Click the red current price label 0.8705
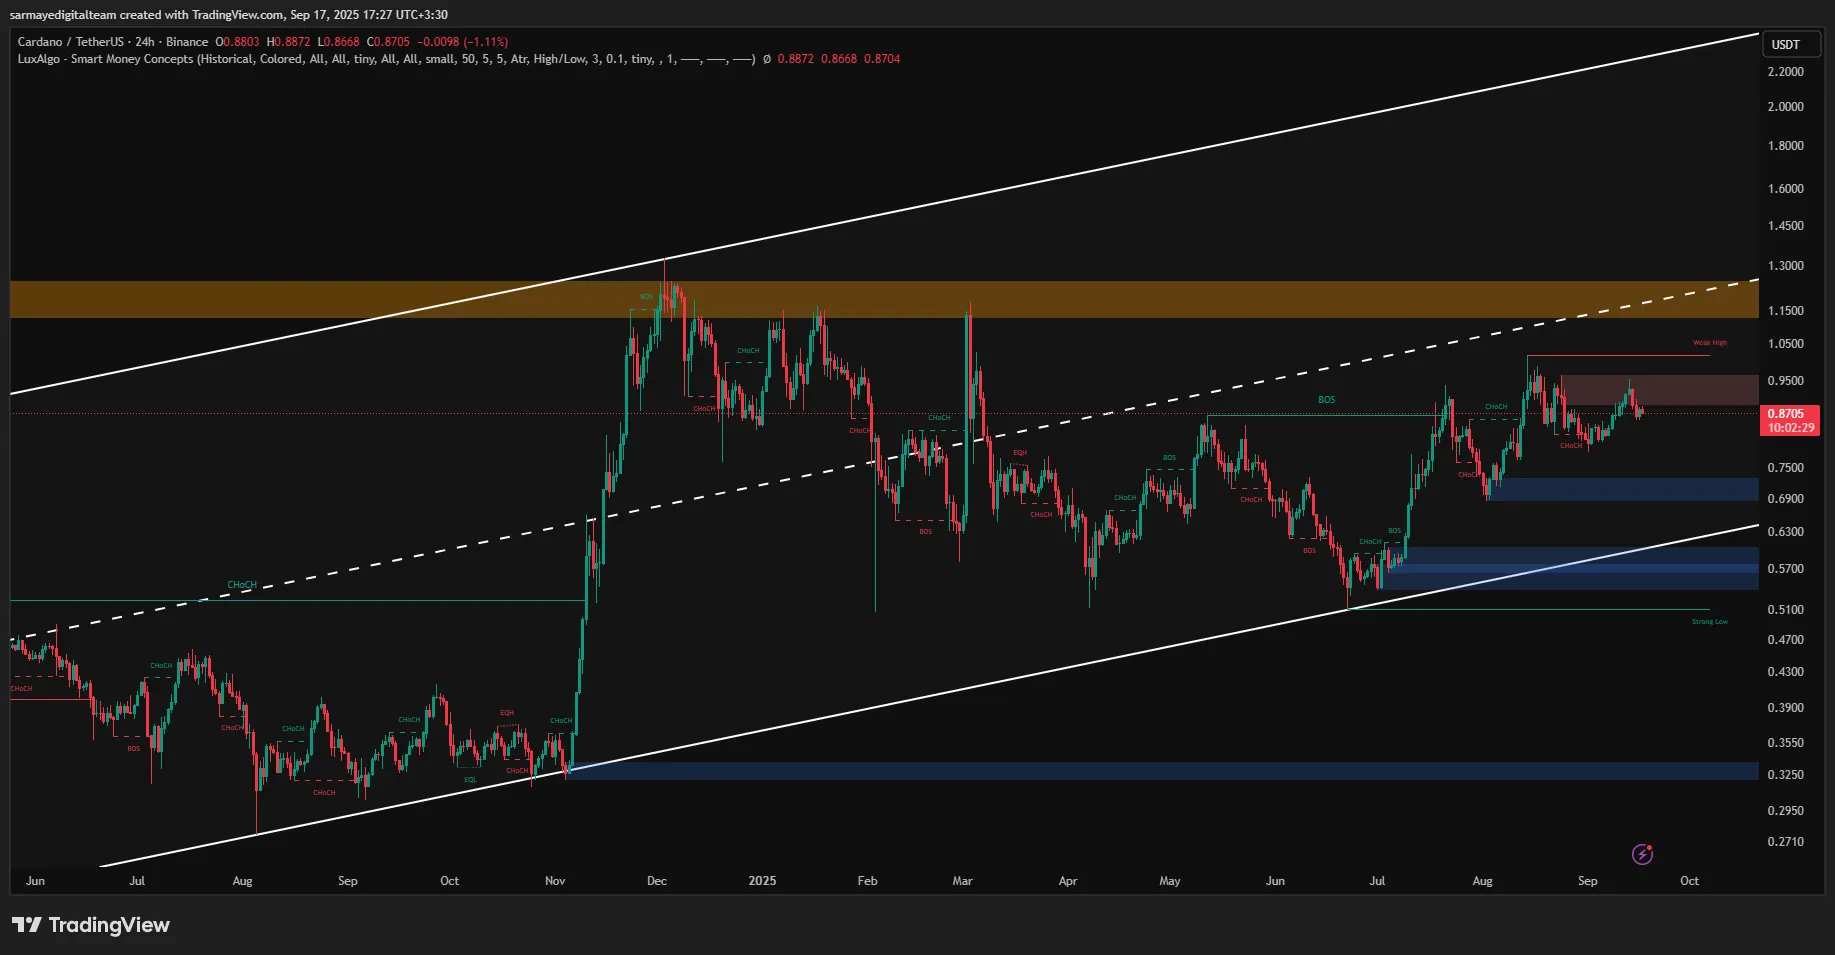The image size is (1835, 955). 1788,414
